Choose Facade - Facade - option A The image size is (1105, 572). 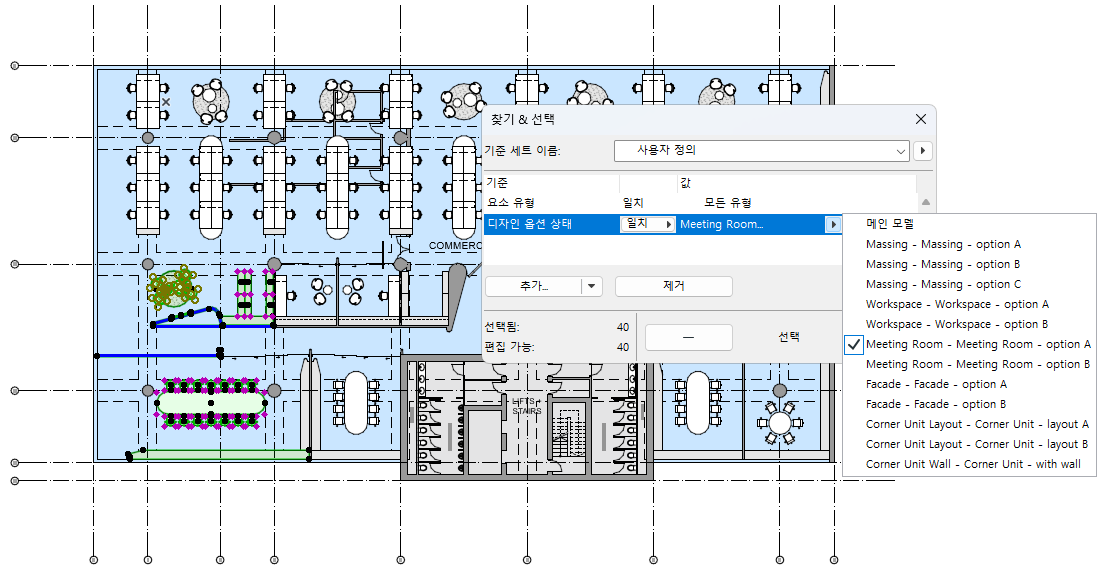coord(969,384)
